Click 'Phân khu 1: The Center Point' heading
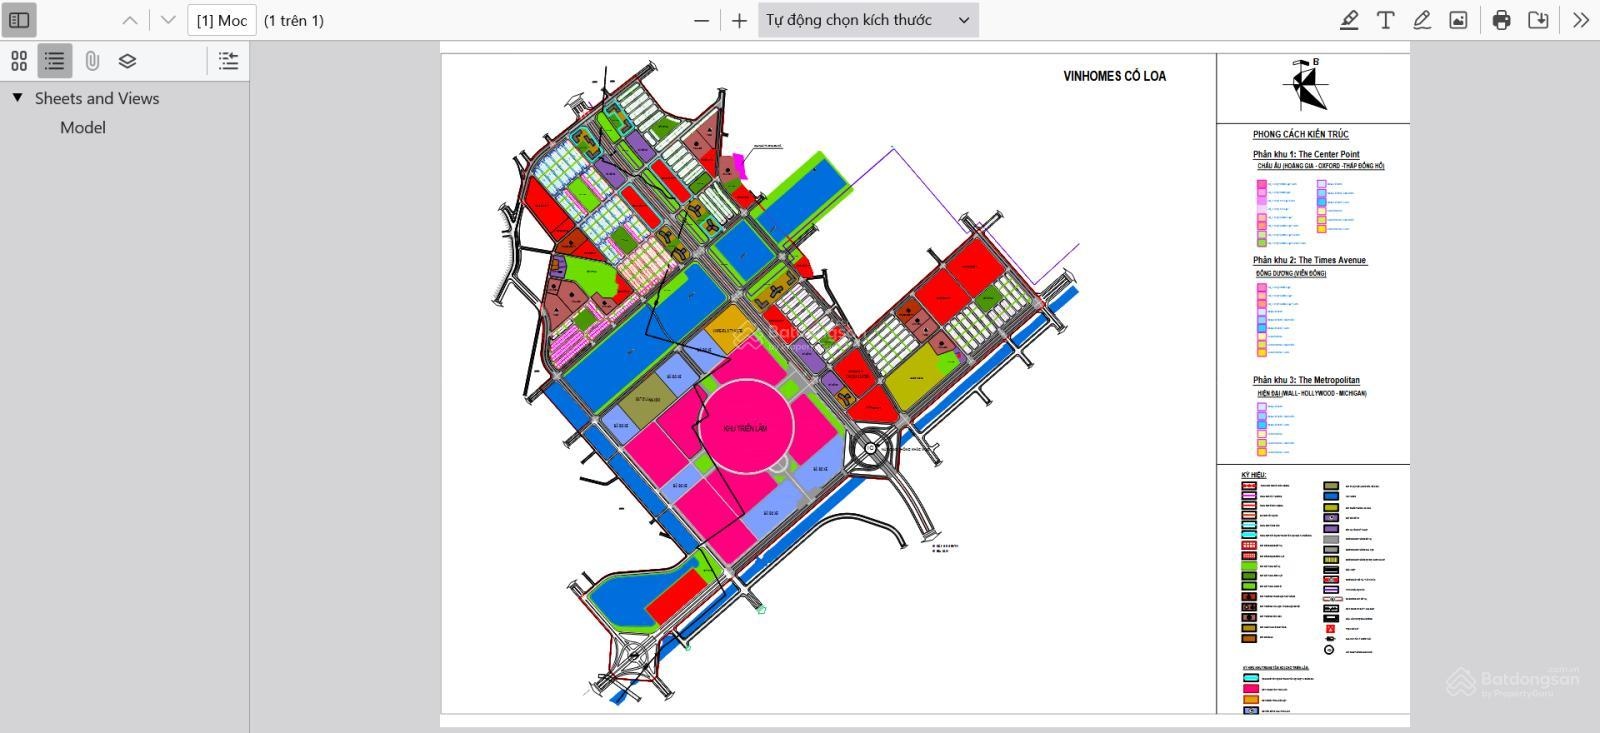Image resolution: width=1600 pixels, height=733 pixels. click(1306, 154)
